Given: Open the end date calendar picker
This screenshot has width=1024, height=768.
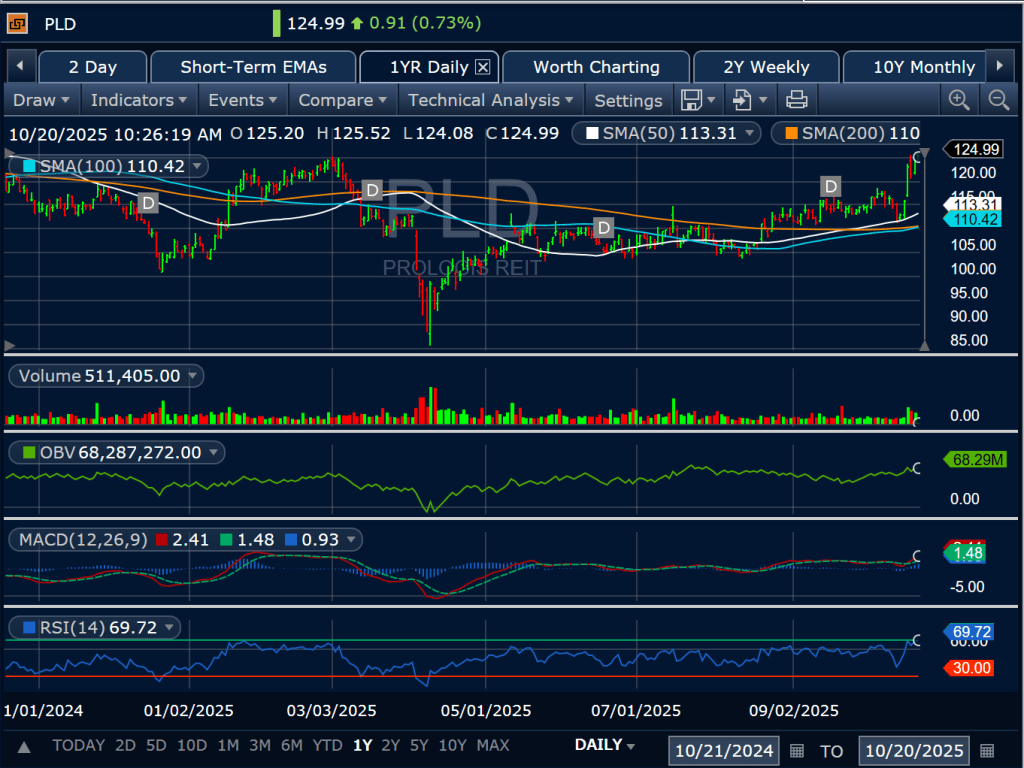Looking at the screenshot, I should click(x=987, y=750).
